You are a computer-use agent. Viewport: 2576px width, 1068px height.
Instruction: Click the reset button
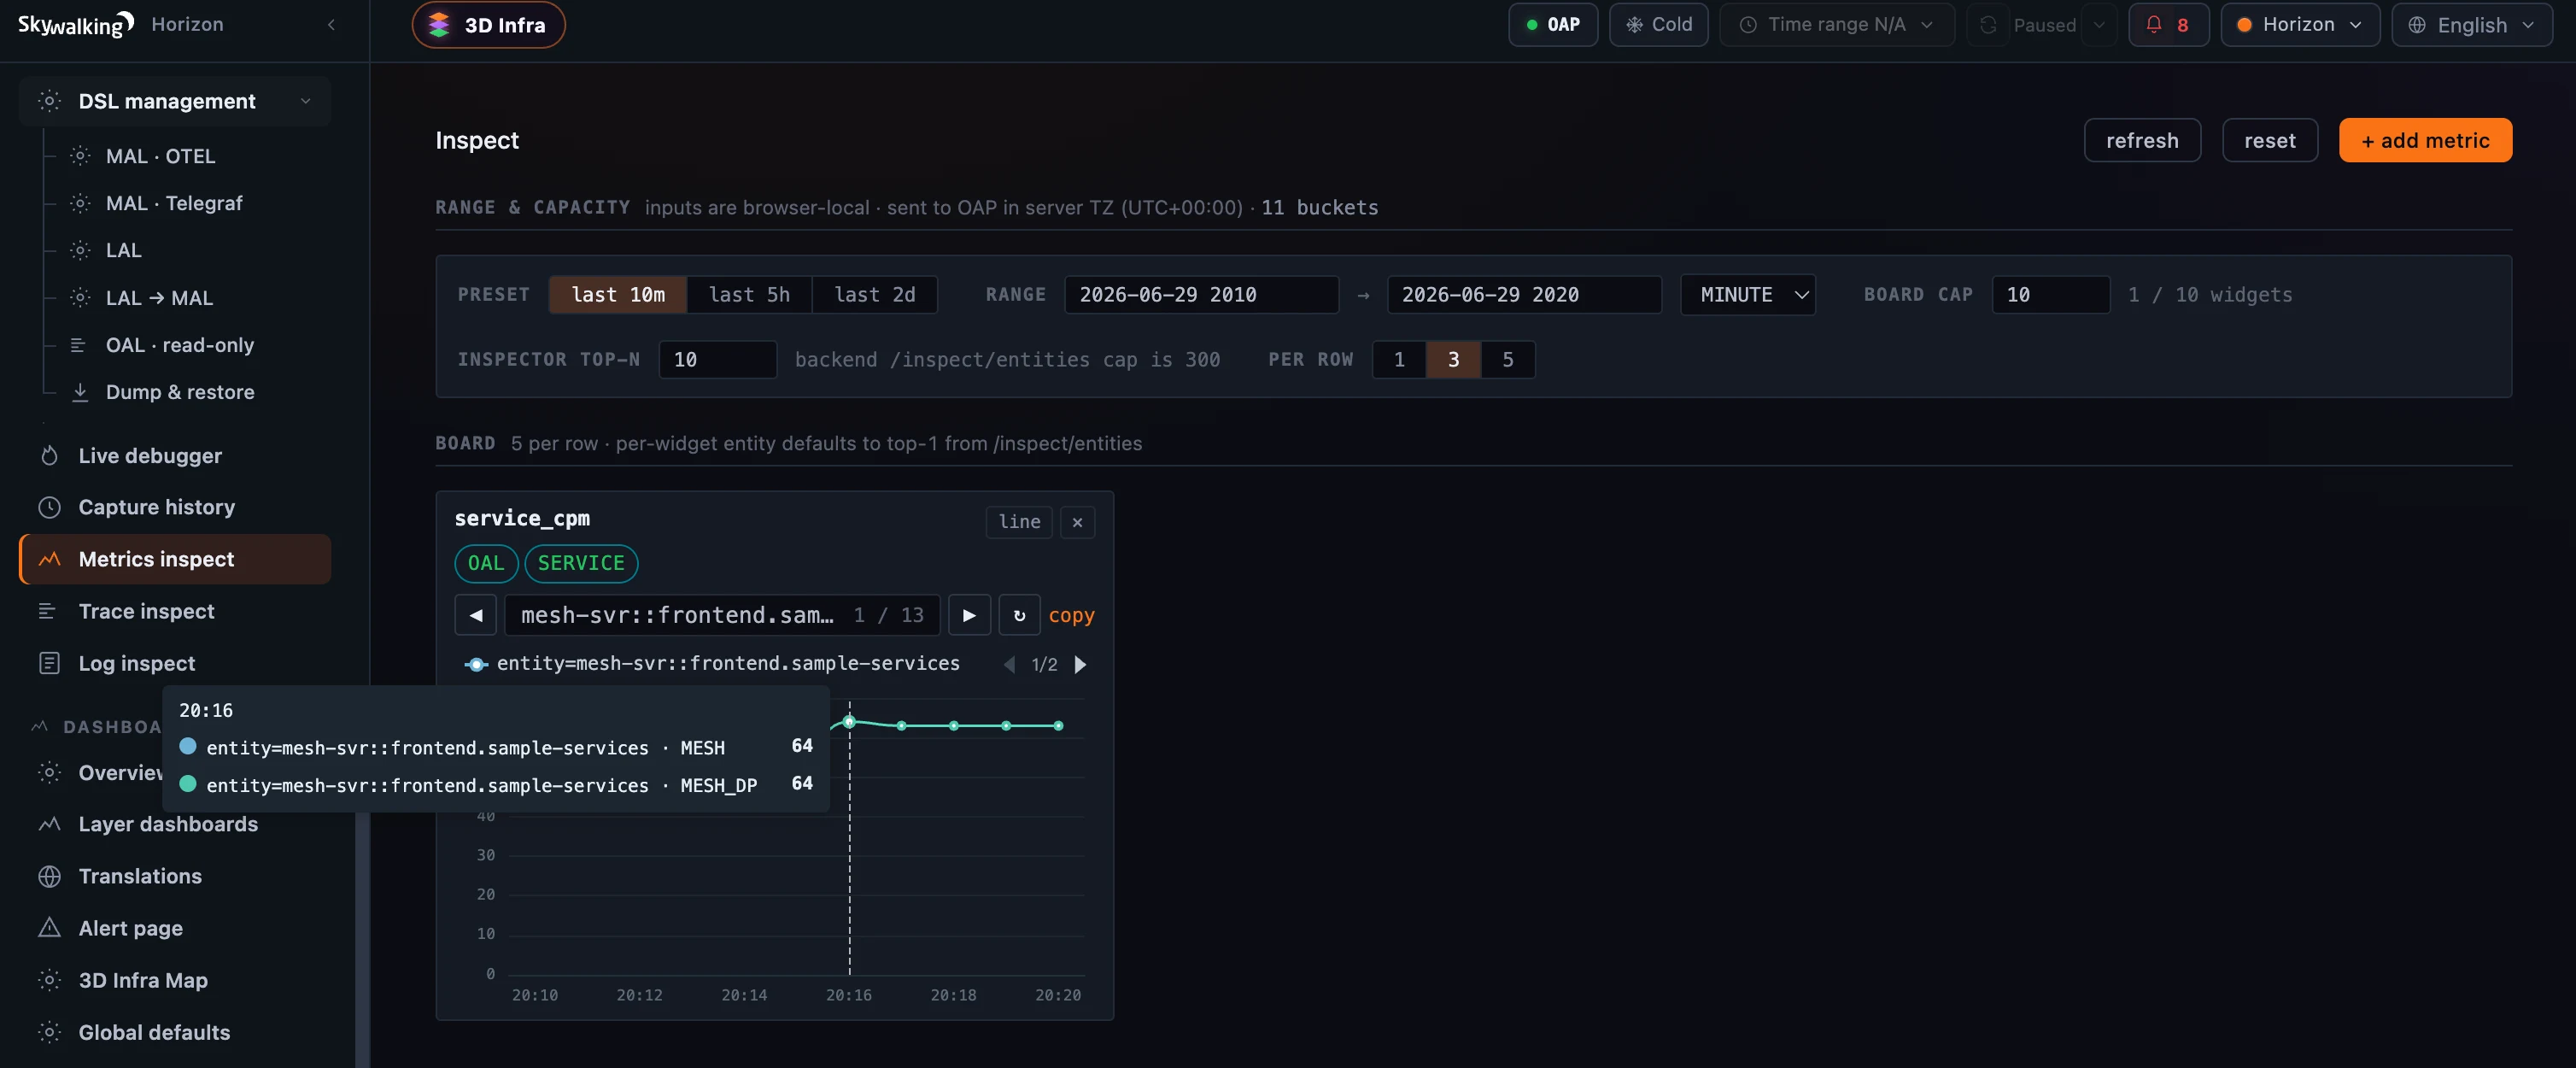2269,140
